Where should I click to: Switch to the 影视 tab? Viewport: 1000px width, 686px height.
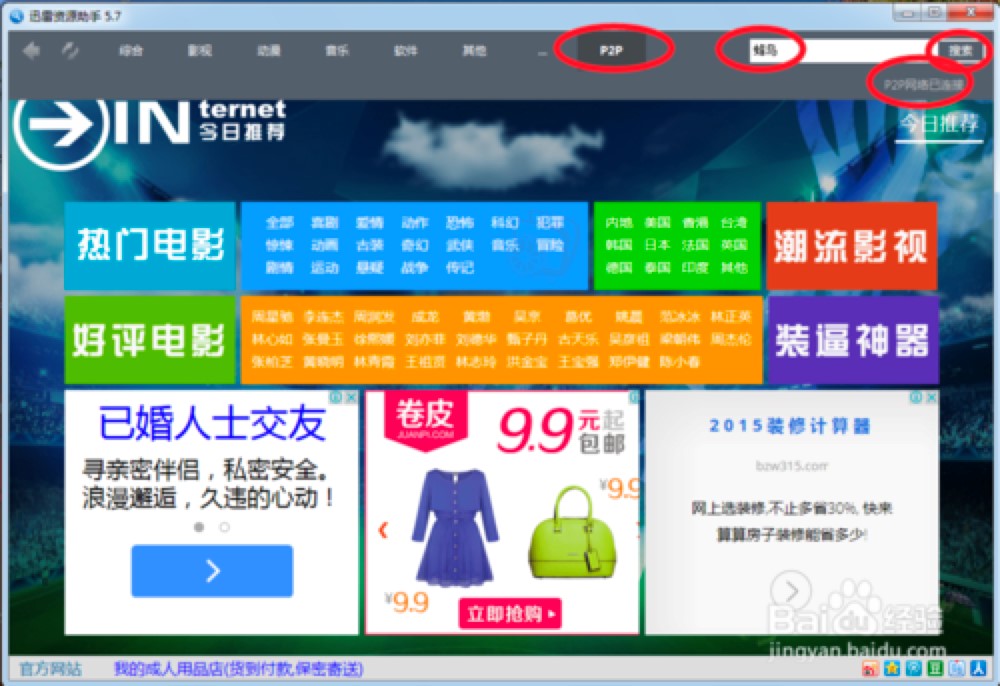[x=200, y=50]
